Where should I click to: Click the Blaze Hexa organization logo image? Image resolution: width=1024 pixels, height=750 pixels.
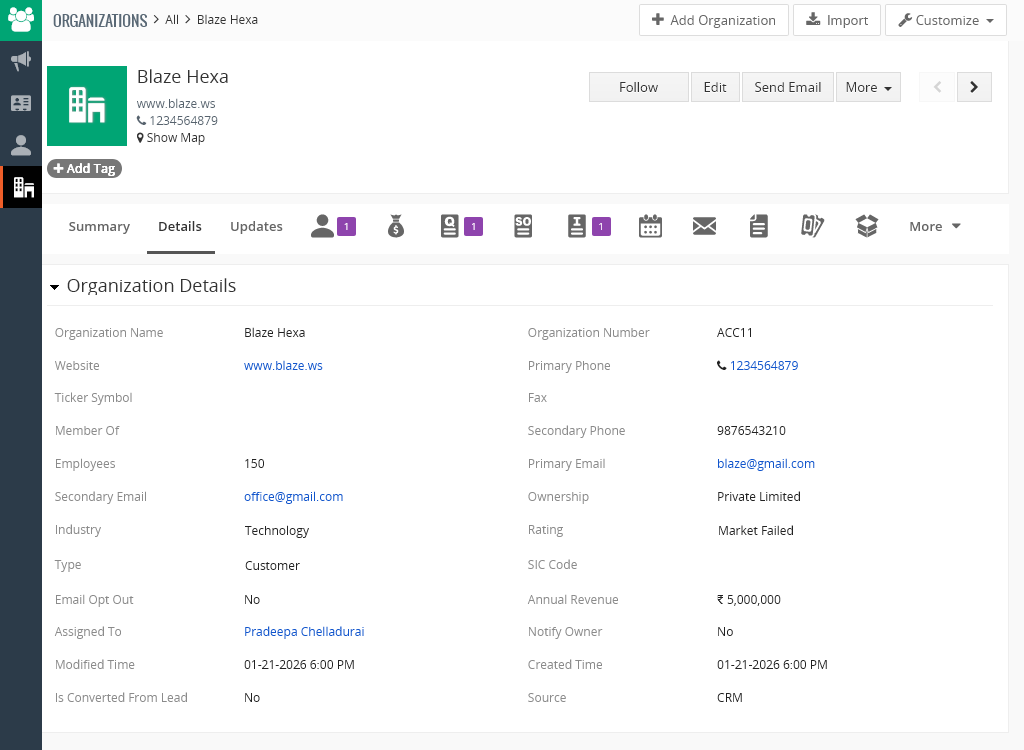[87, 106]
